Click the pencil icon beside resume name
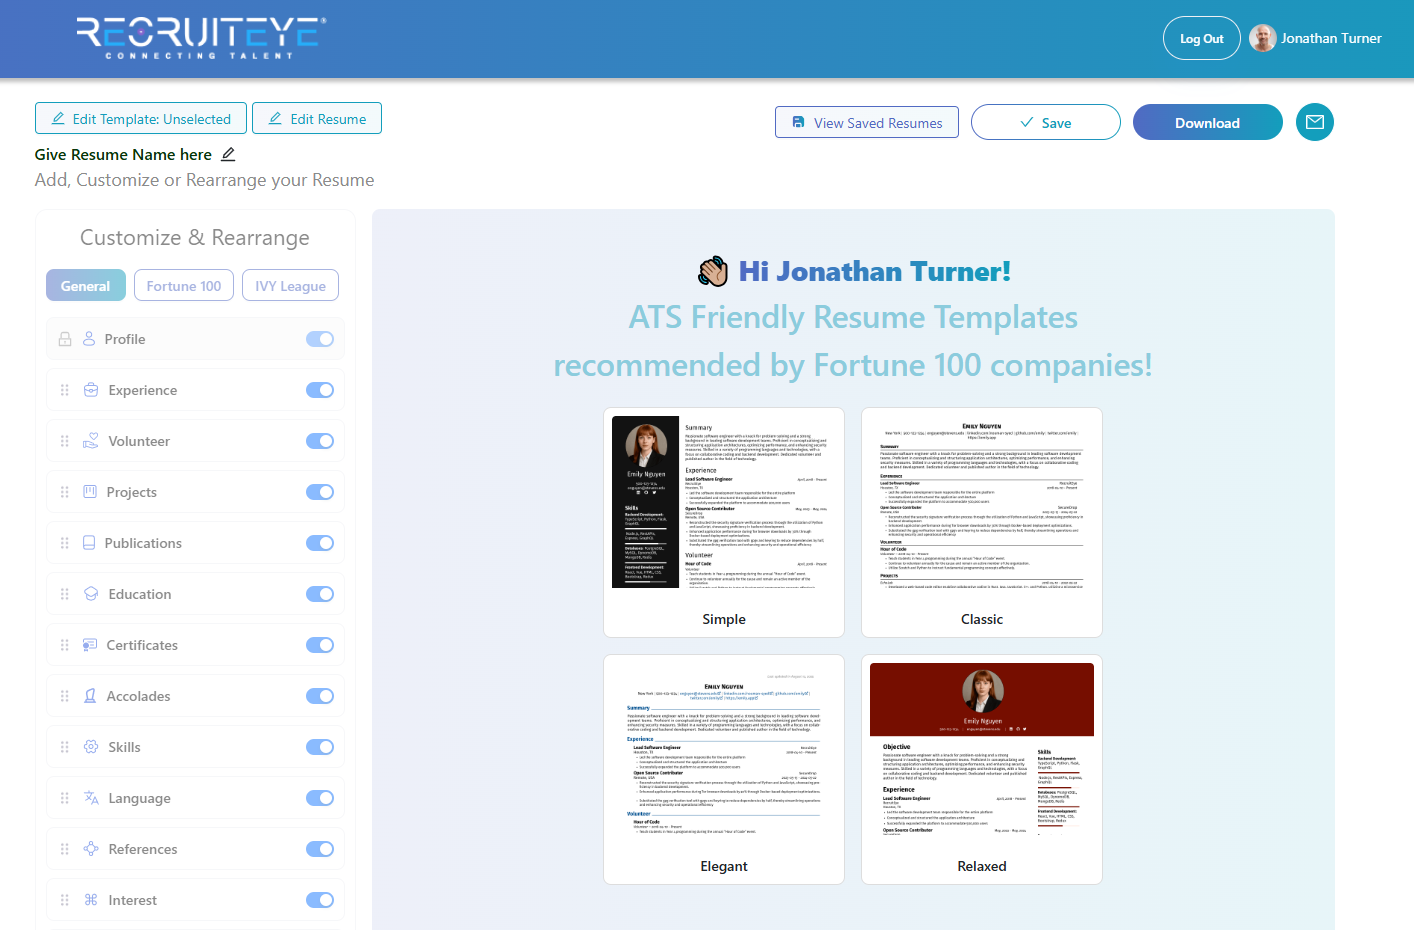1414x930 pixels. (x=228, y=154)
